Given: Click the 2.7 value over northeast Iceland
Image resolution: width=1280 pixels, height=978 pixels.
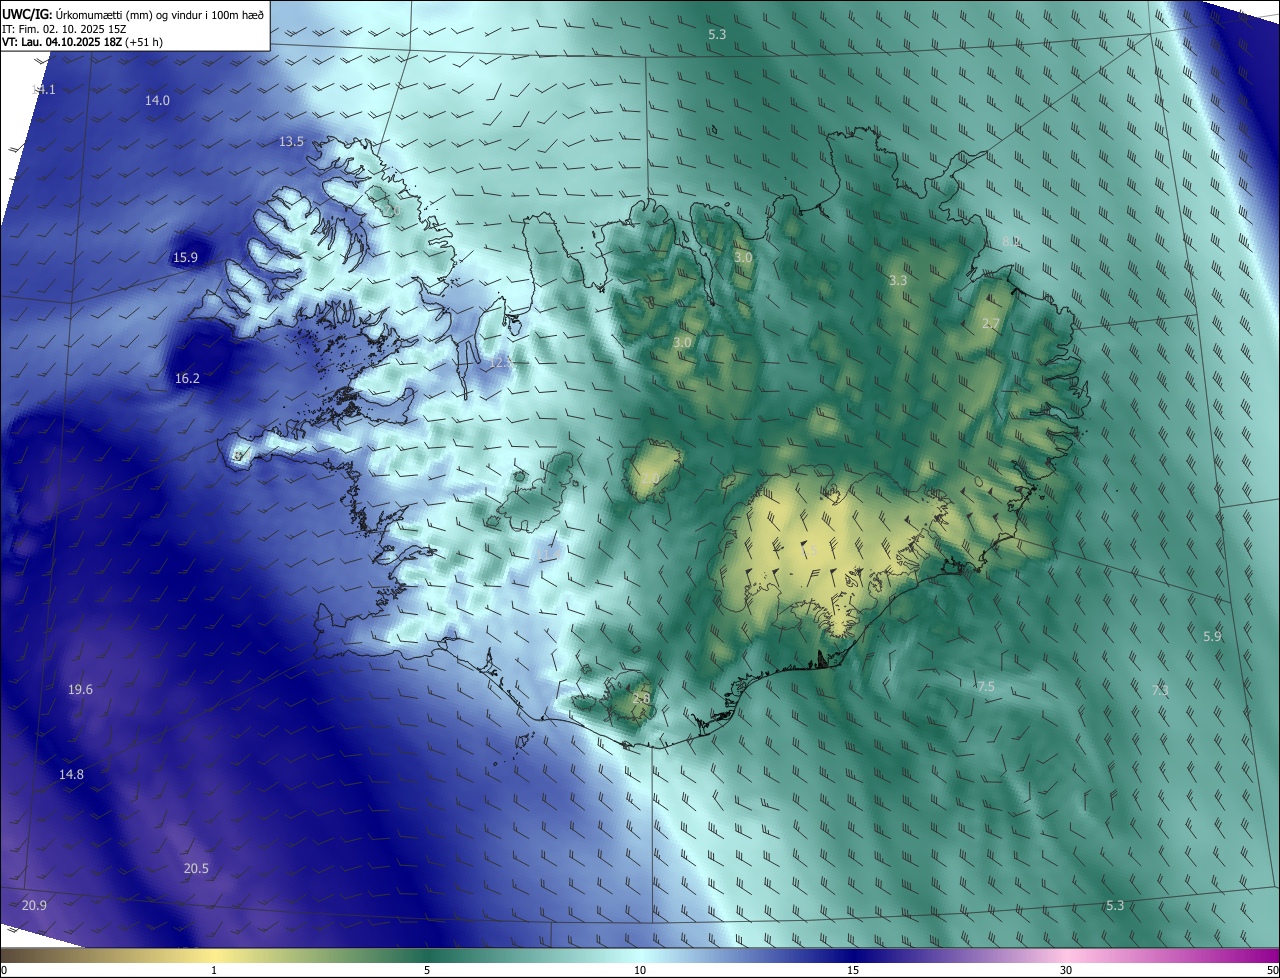Looking at the screenshot, I should coord(991,323).
